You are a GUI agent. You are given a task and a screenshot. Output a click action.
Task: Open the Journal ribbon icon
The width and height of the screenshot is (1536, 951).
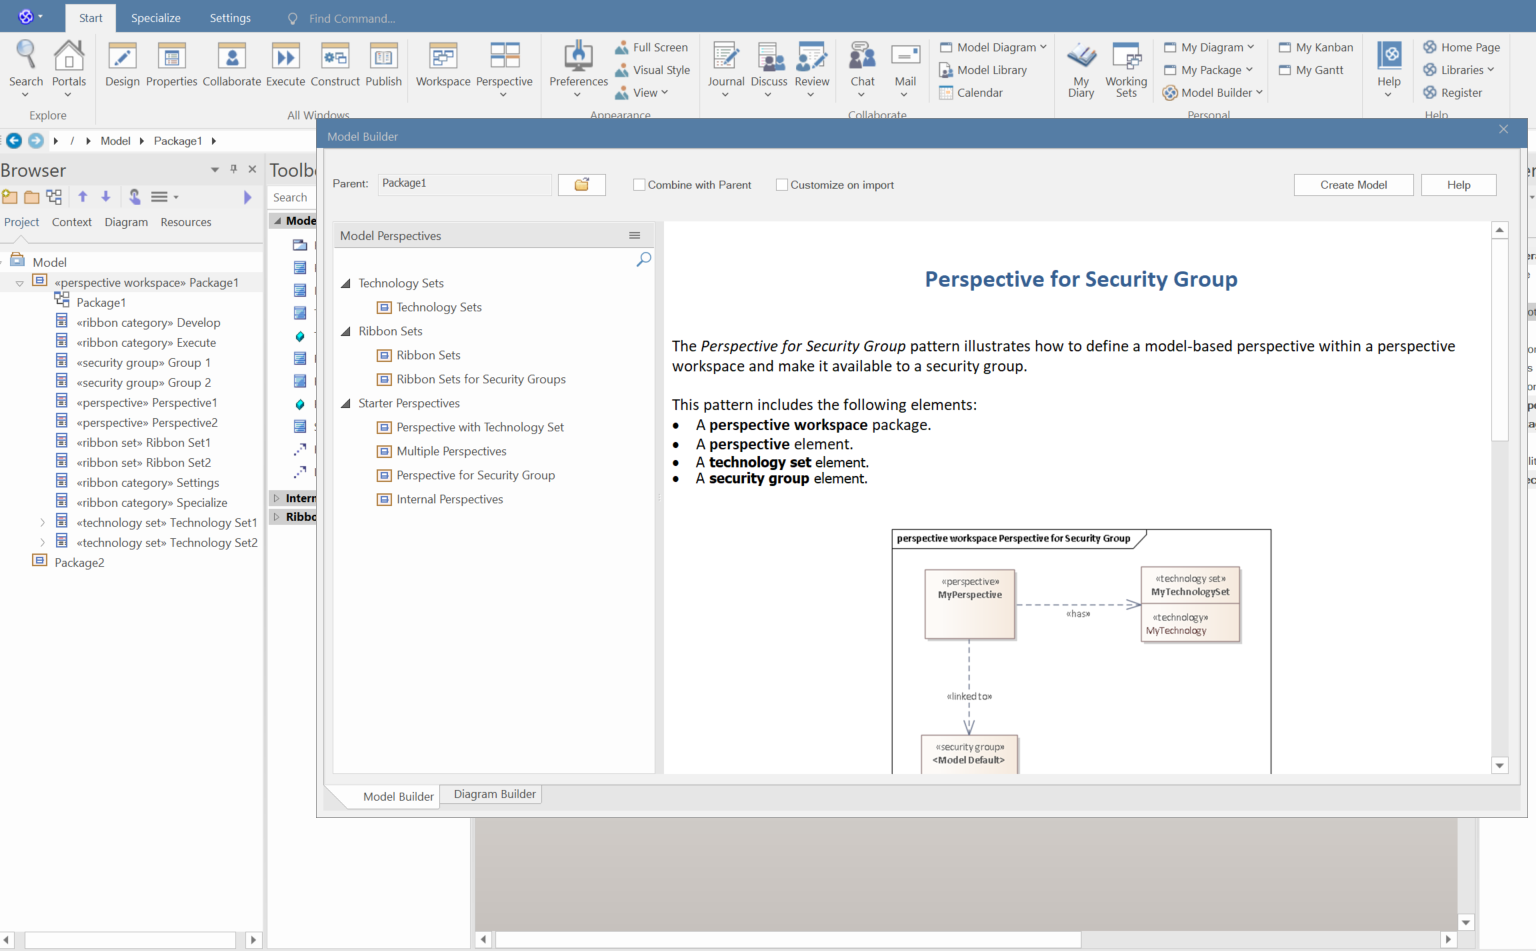tap(726, 68)
